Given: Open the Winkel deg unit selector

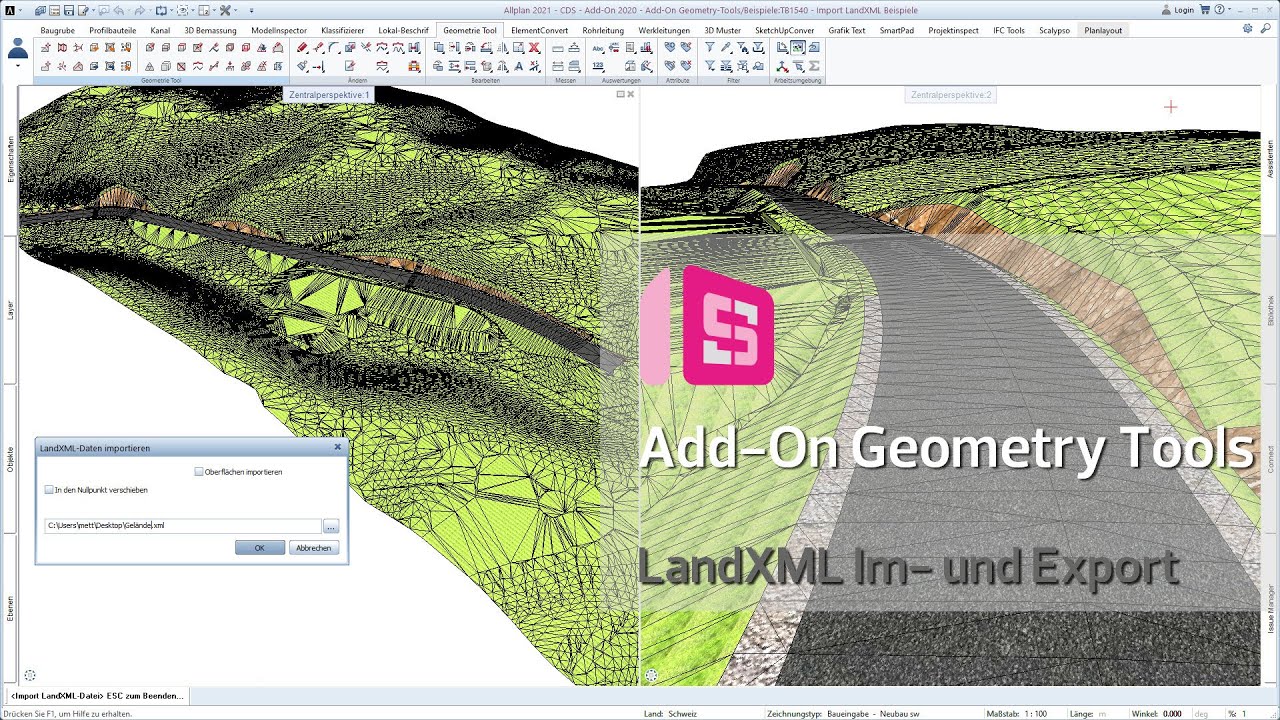Looking at the screenshot, I should (x=1201, y=714).
